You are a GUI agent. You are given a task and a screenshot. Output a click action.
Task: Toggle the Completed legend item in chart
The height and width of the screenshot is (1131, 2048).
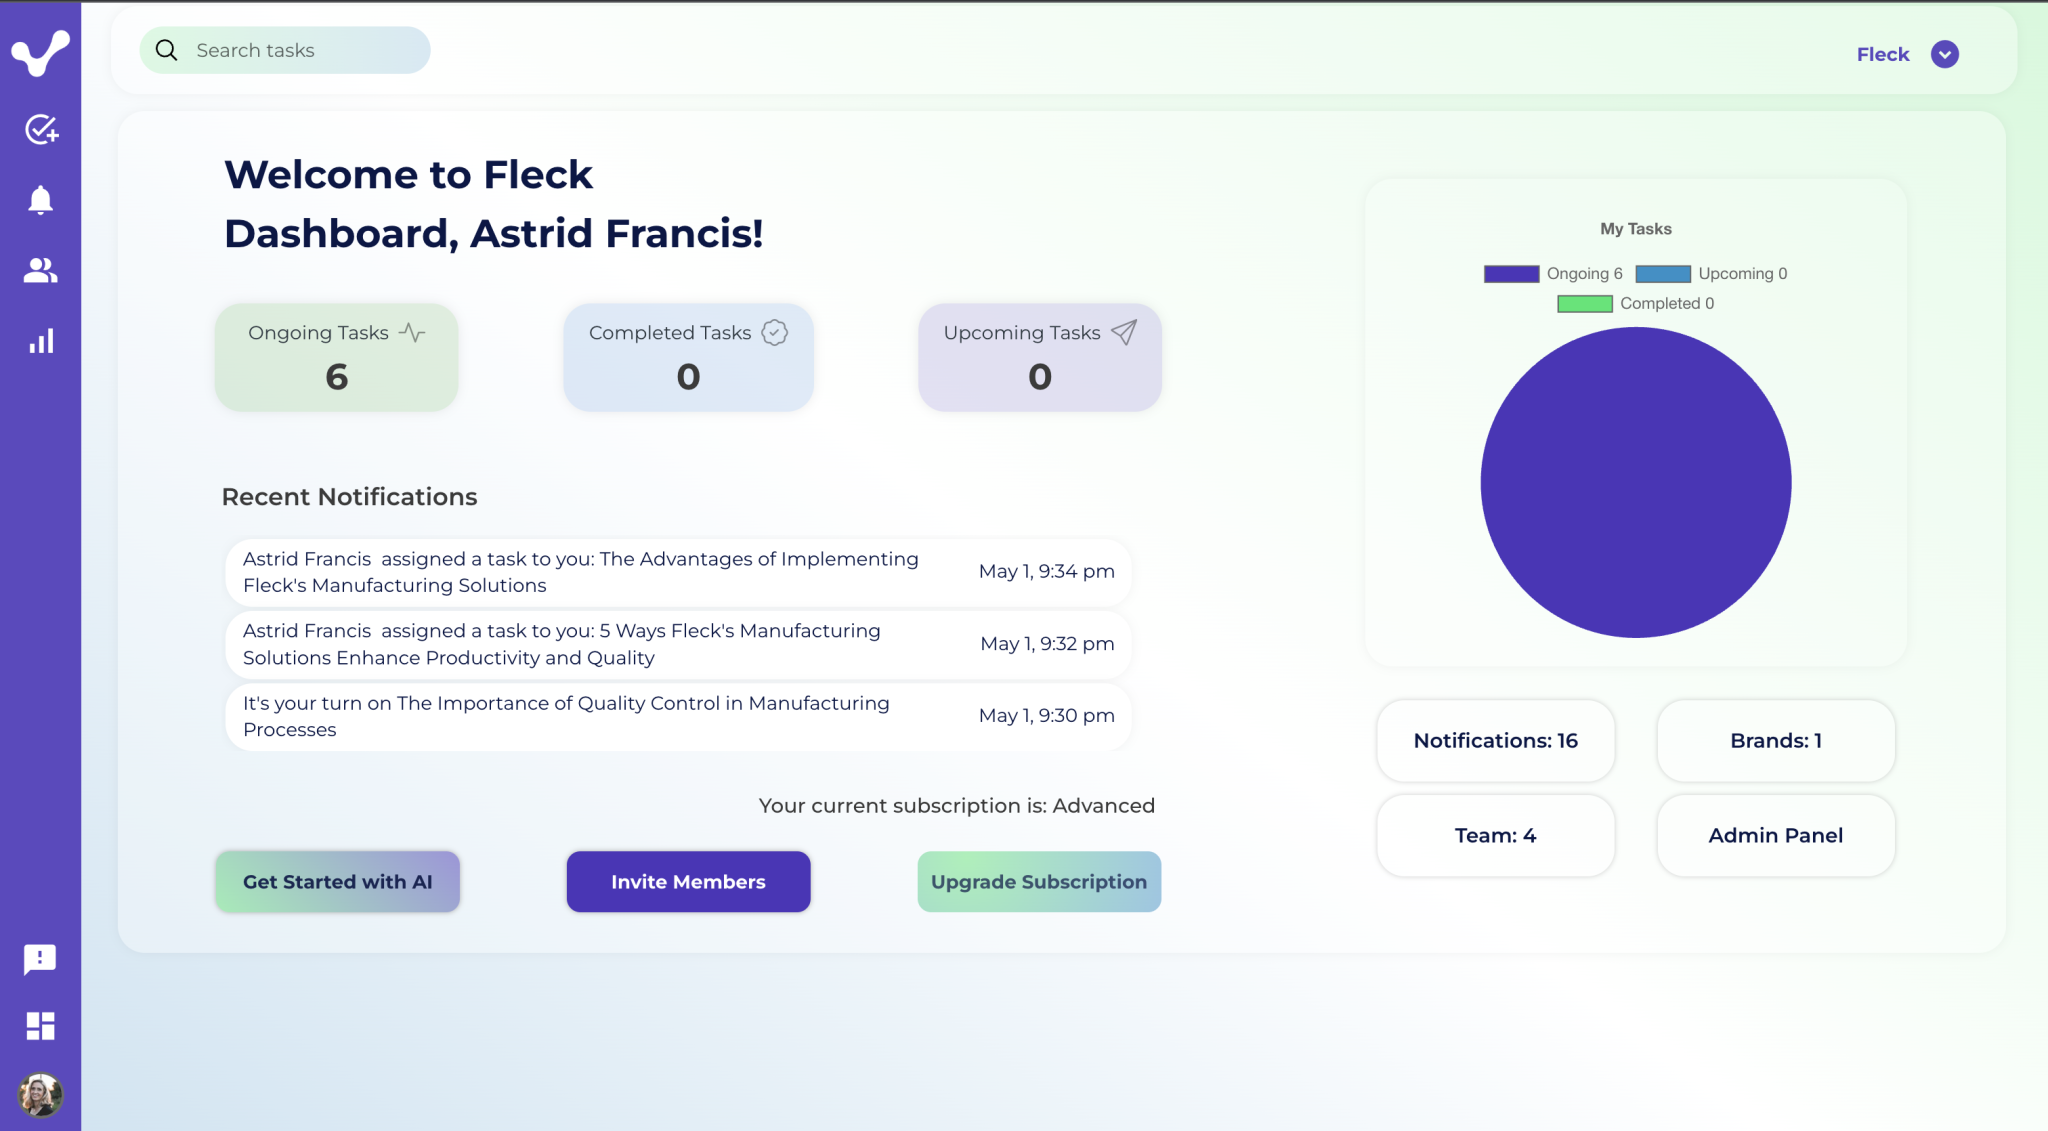(1635, 304)
